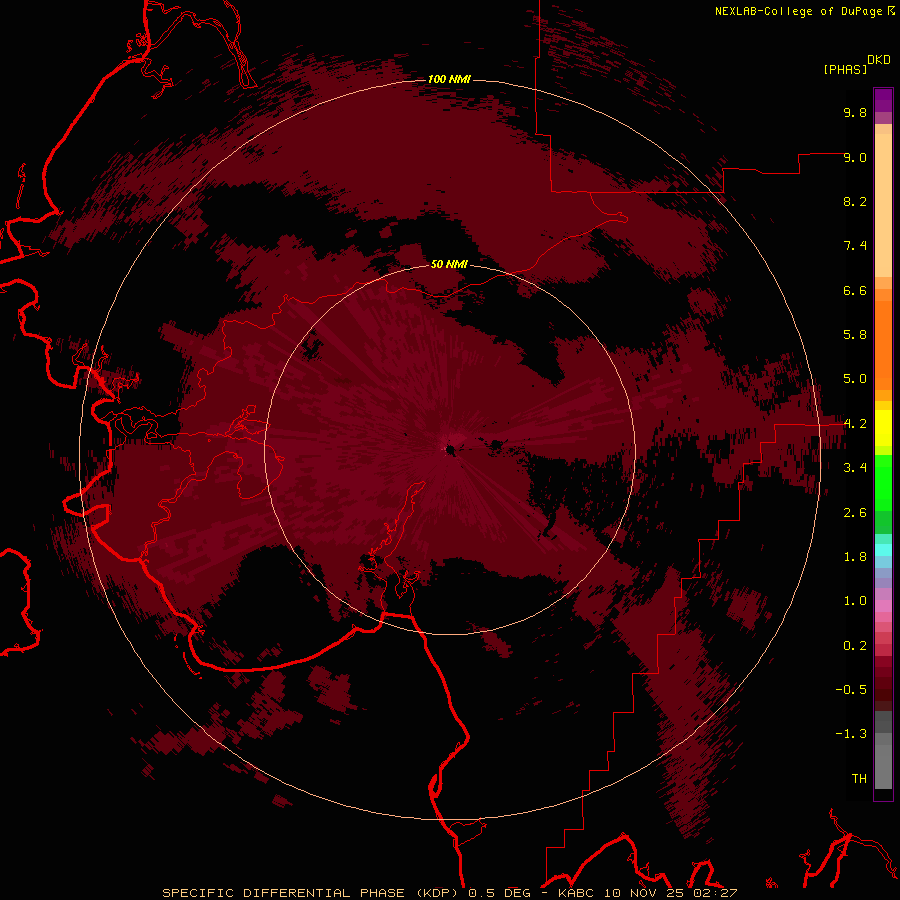The image size is (900, 900).
Task: Click the 2.6 color scale value
Action: [855, 513]
